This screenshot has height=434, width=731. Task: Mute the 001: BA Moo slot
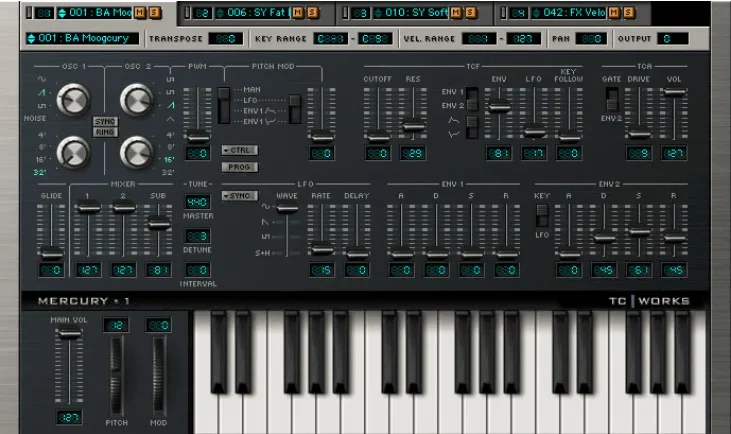pos(140,13)
